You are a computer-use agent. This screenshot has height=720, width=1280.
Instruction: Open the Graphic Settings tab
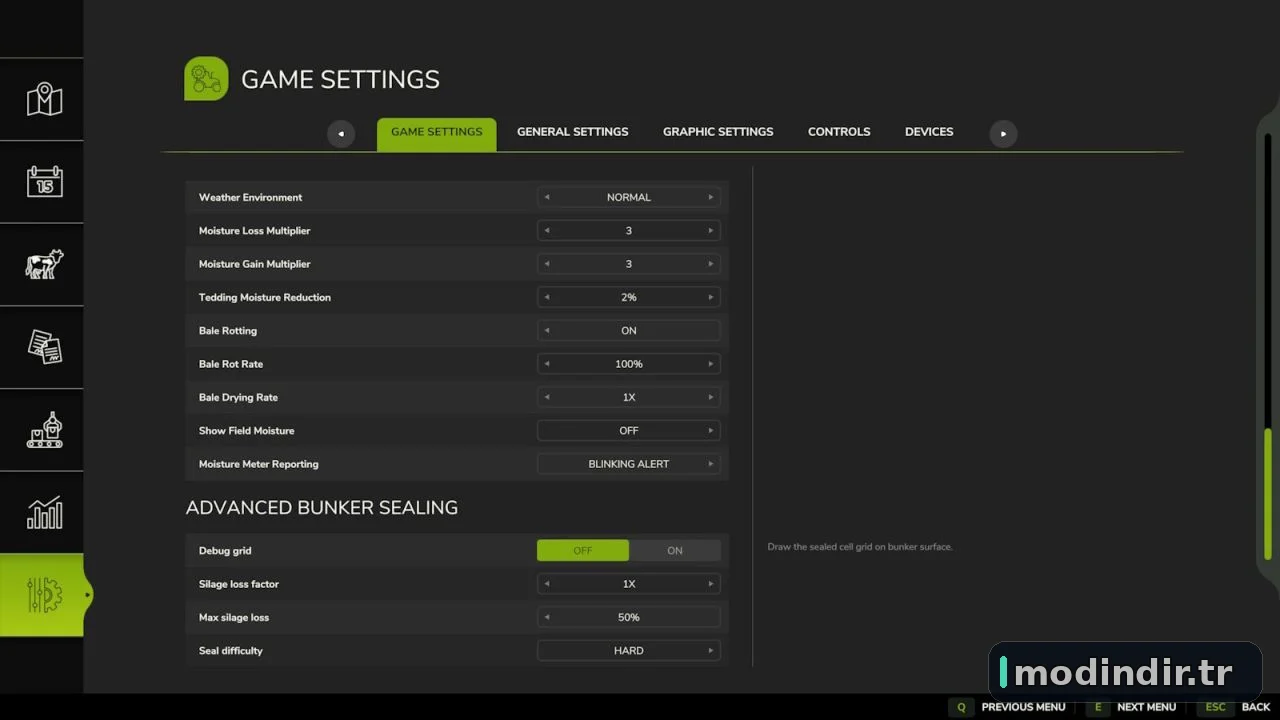coord(718,132)
